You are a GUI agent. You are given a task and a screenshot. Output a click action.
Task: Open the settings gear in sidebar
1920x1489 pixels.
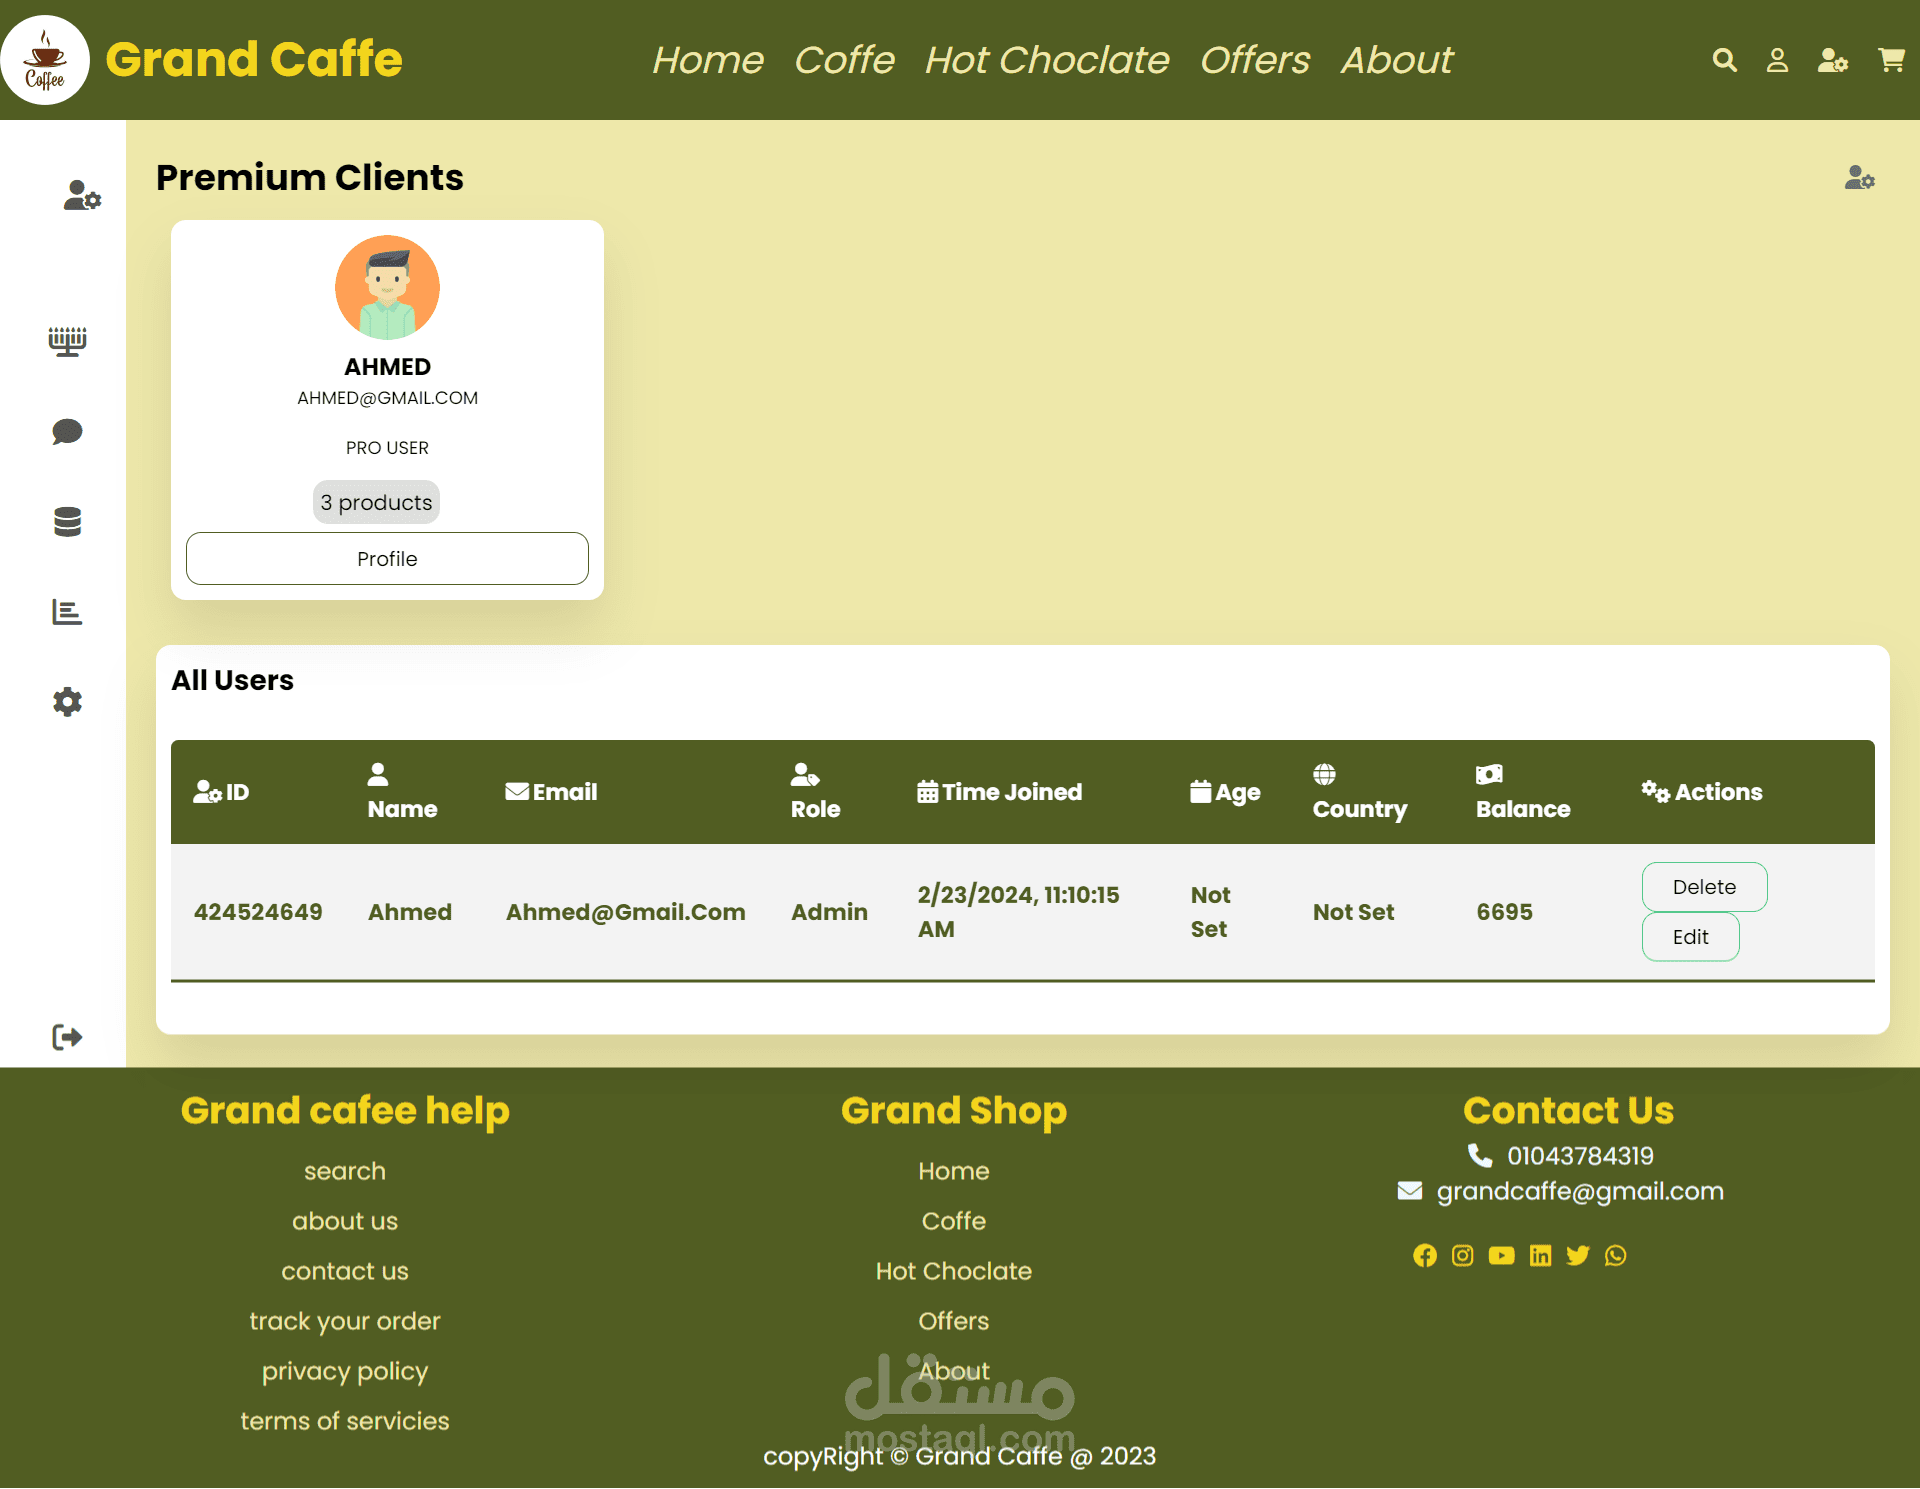point(67,701)
